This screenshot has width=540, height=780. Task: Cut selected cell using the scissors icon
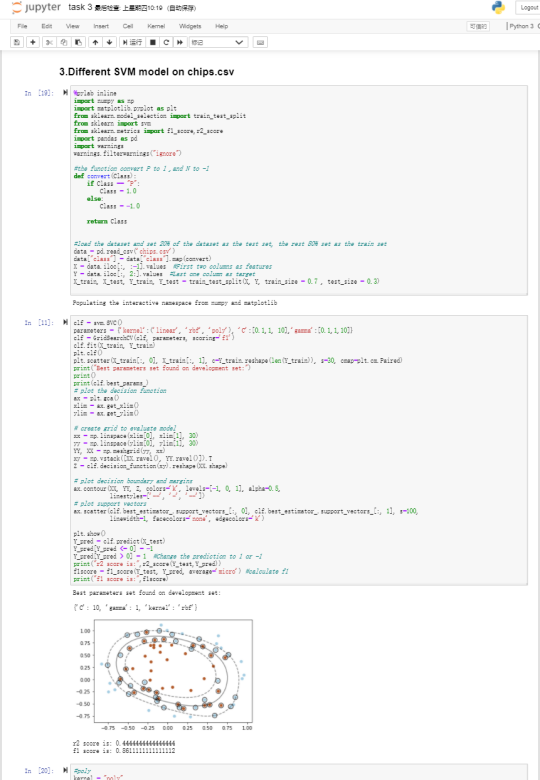click(x=49, y=42)
